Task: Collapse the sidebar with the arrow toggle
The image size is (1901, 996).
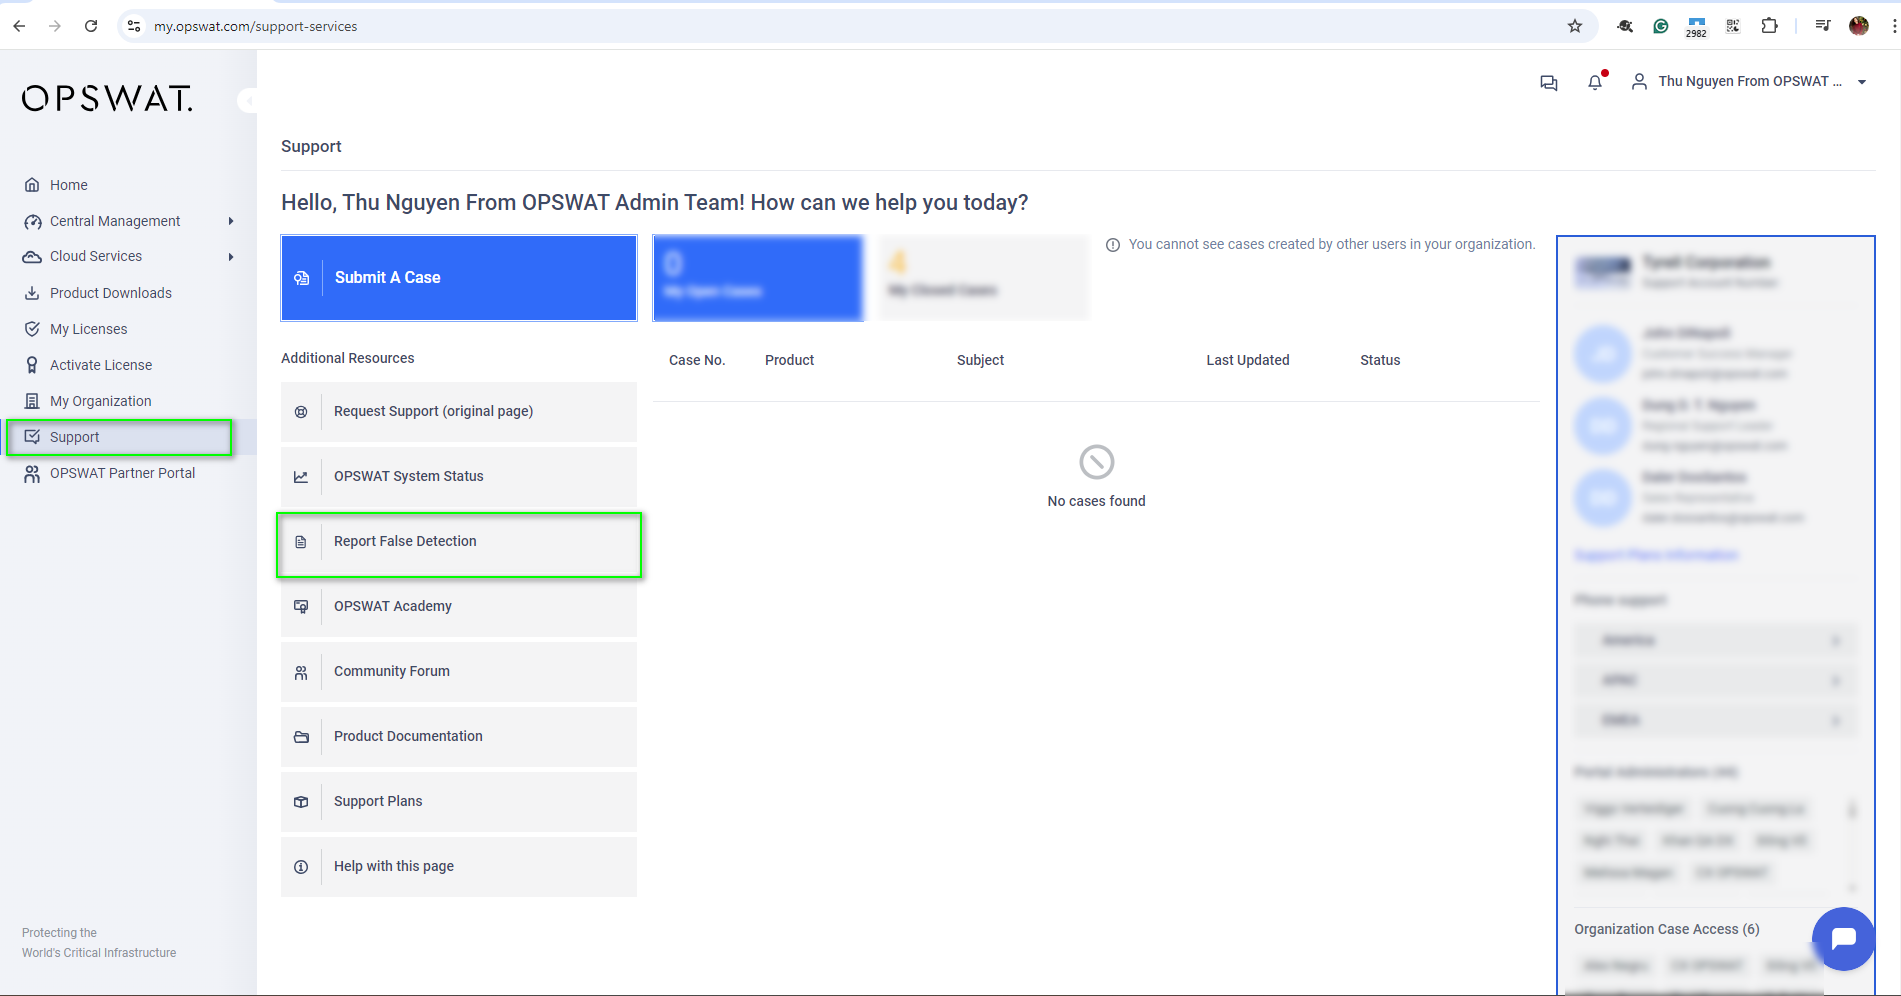Action: pos(248,100)
